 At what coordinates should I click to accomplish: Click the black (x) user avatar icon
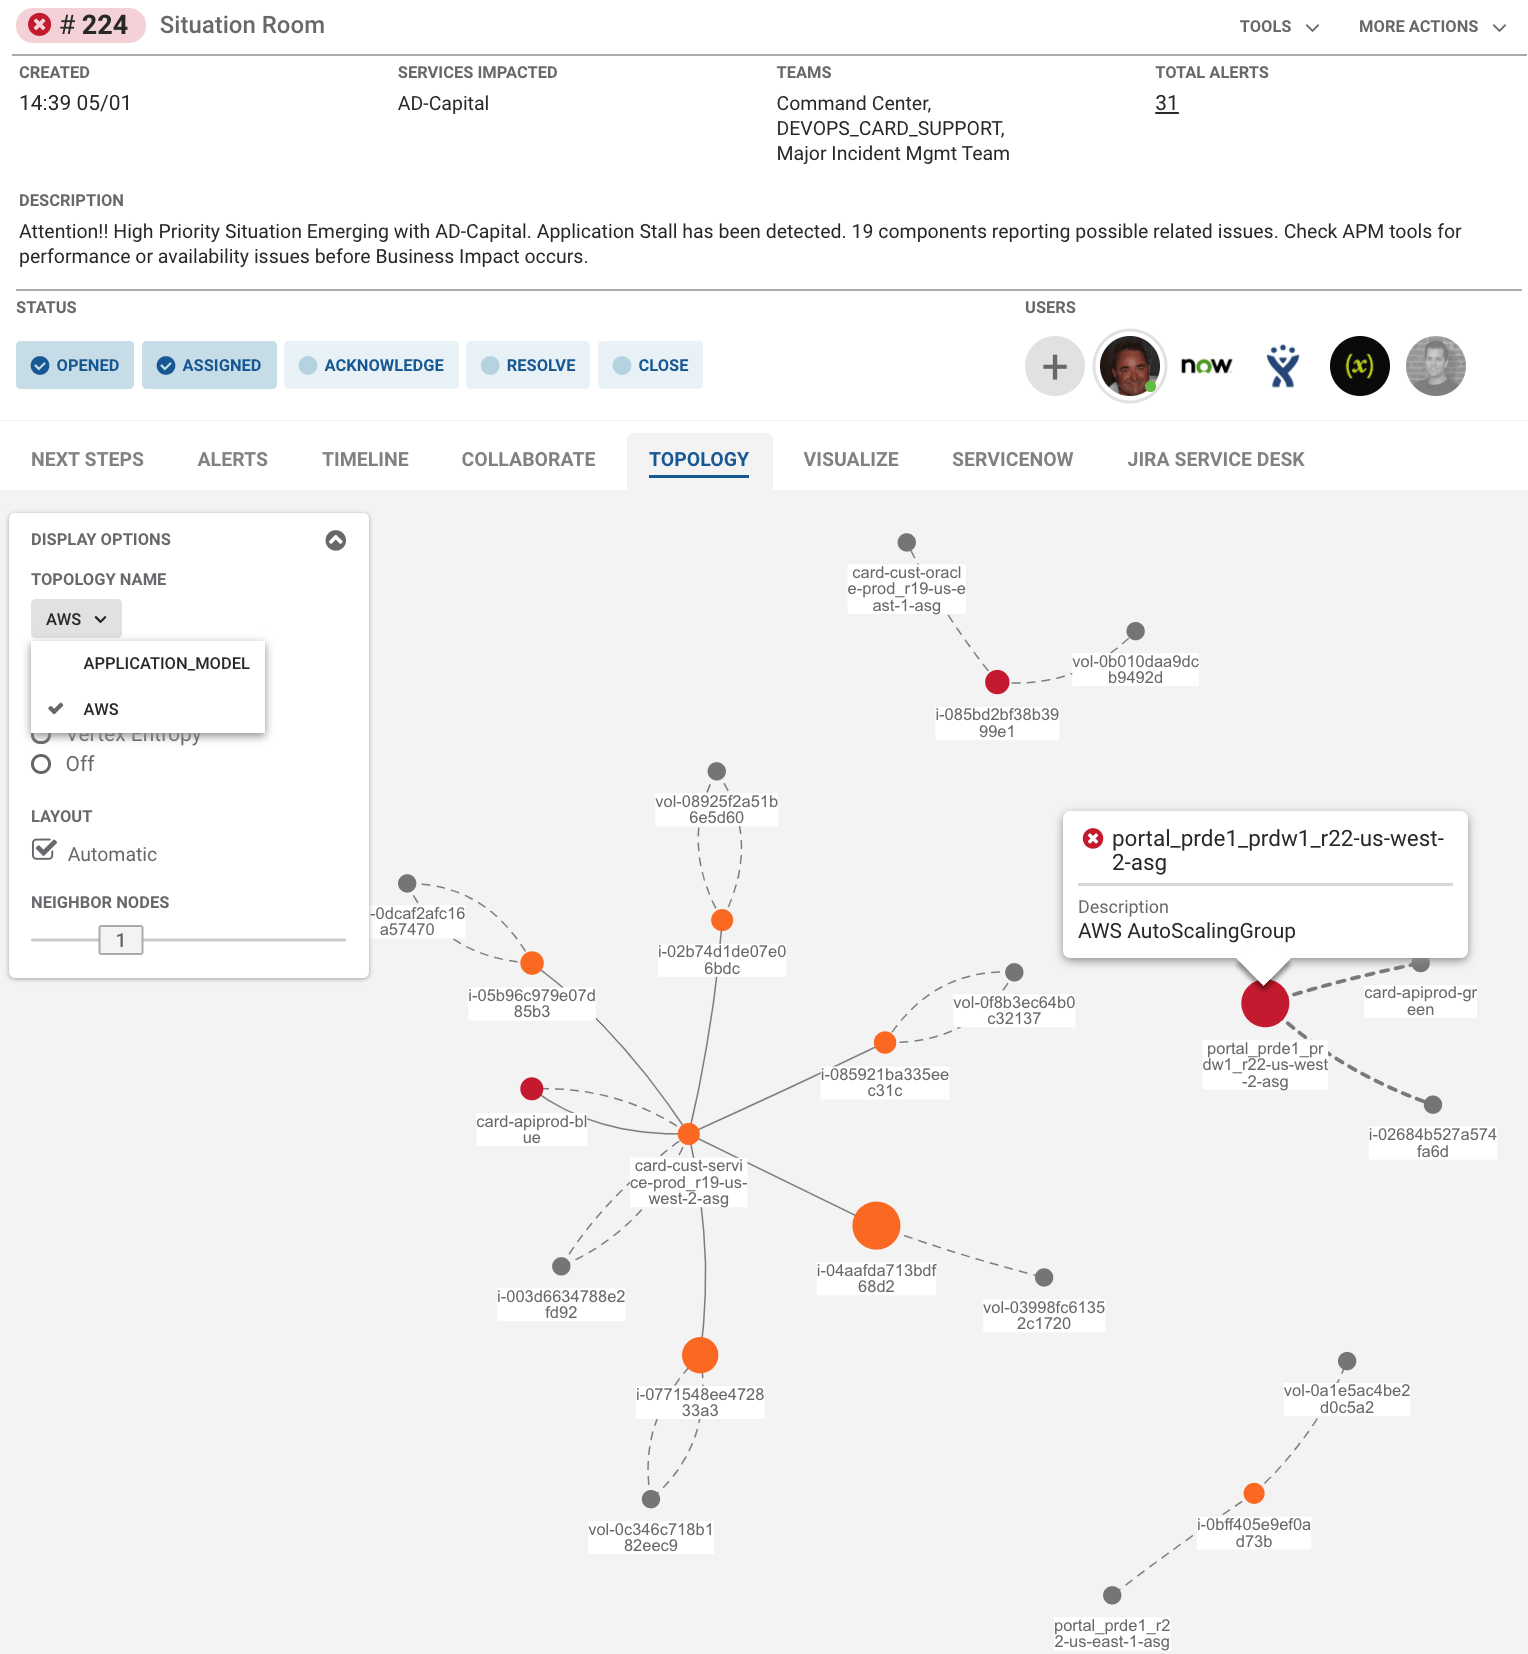click(1359, 366)
